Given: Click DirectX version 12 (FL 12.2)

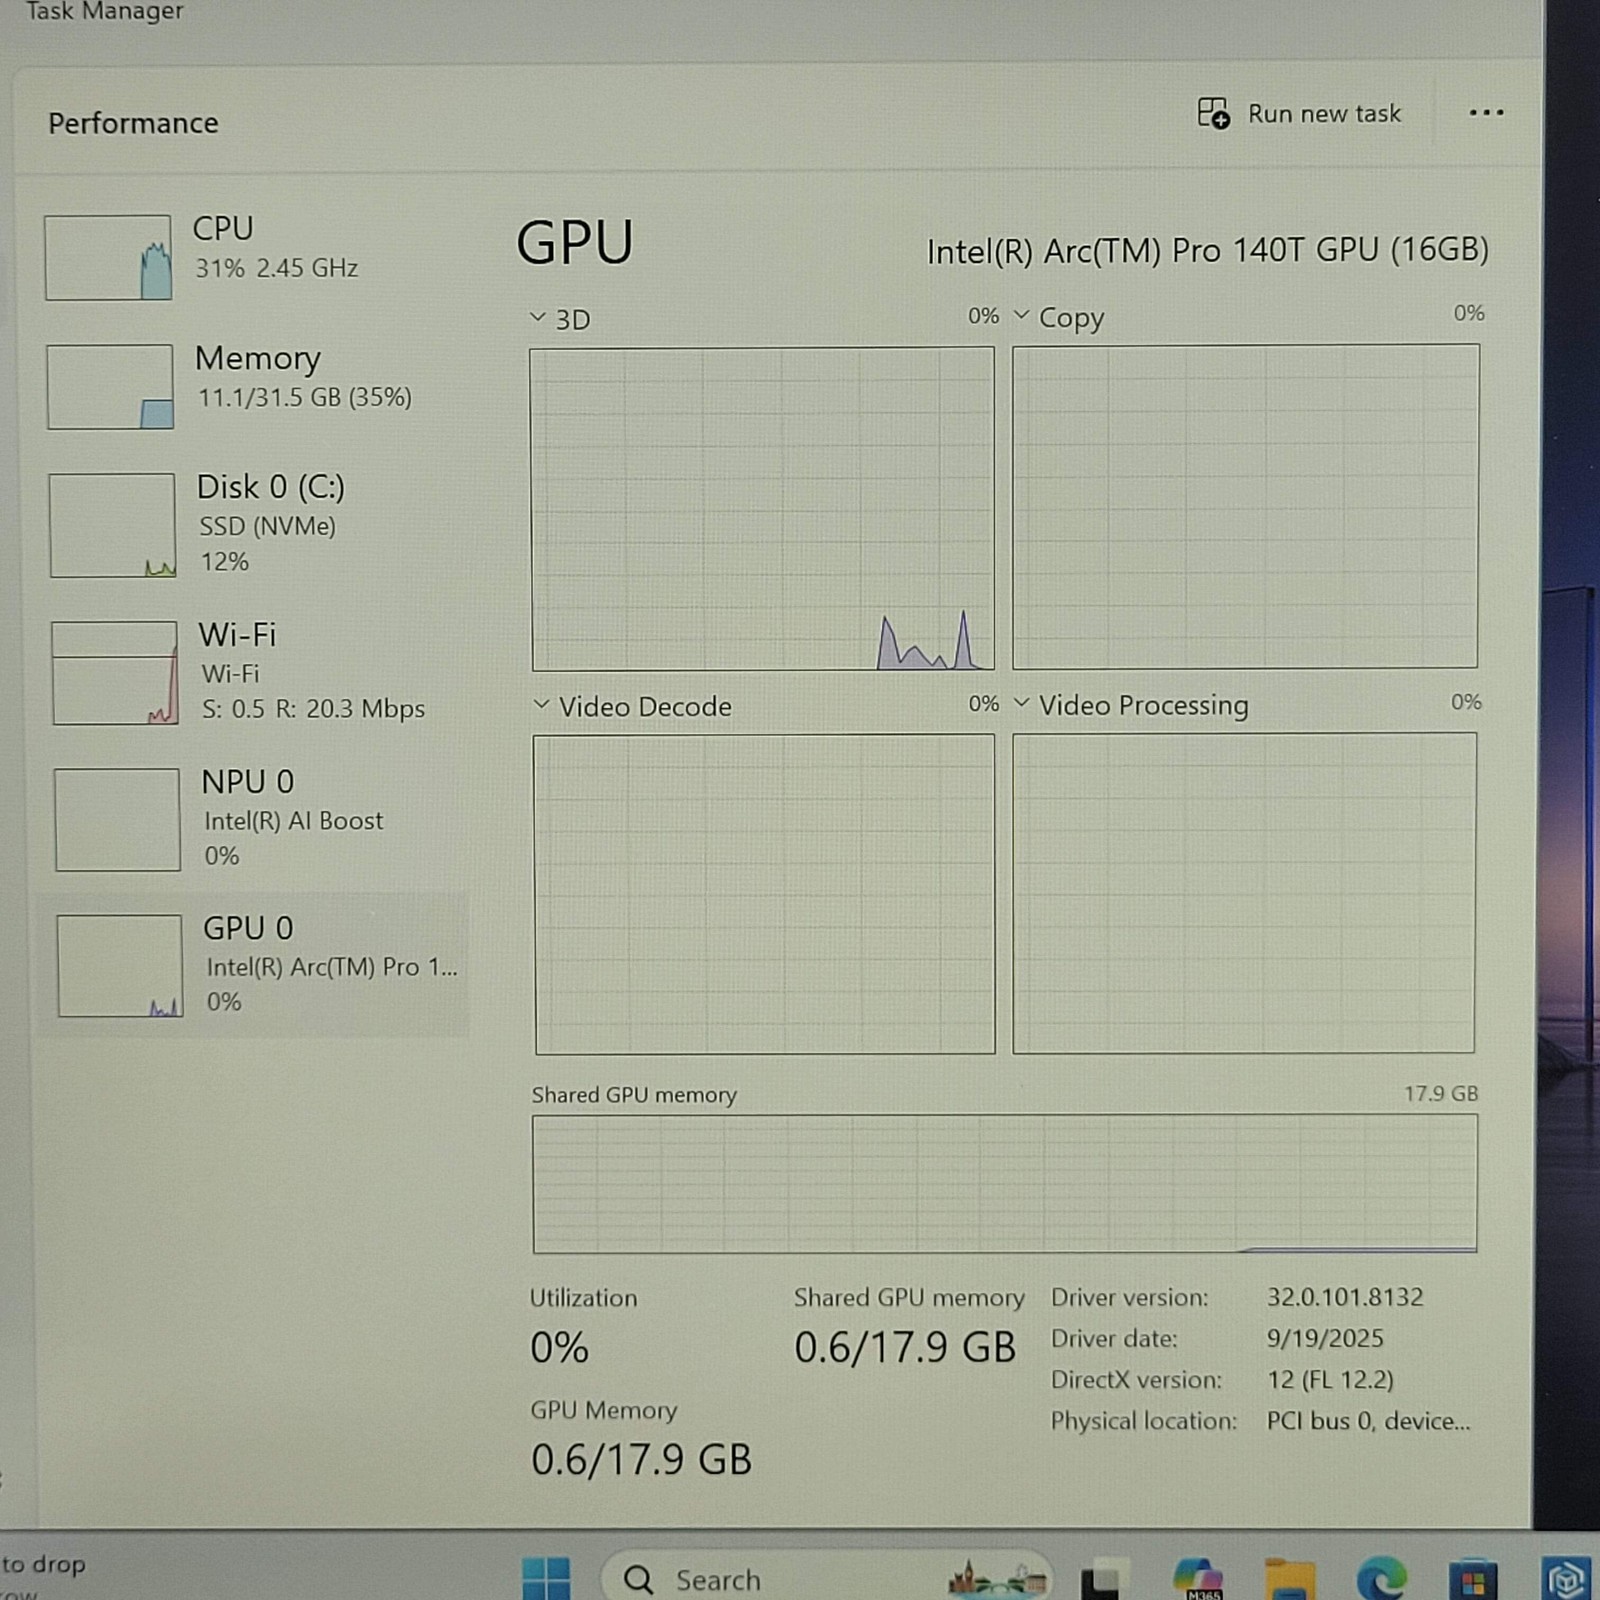Looking at the screenshot, I should click(x=1330, y=1379).
